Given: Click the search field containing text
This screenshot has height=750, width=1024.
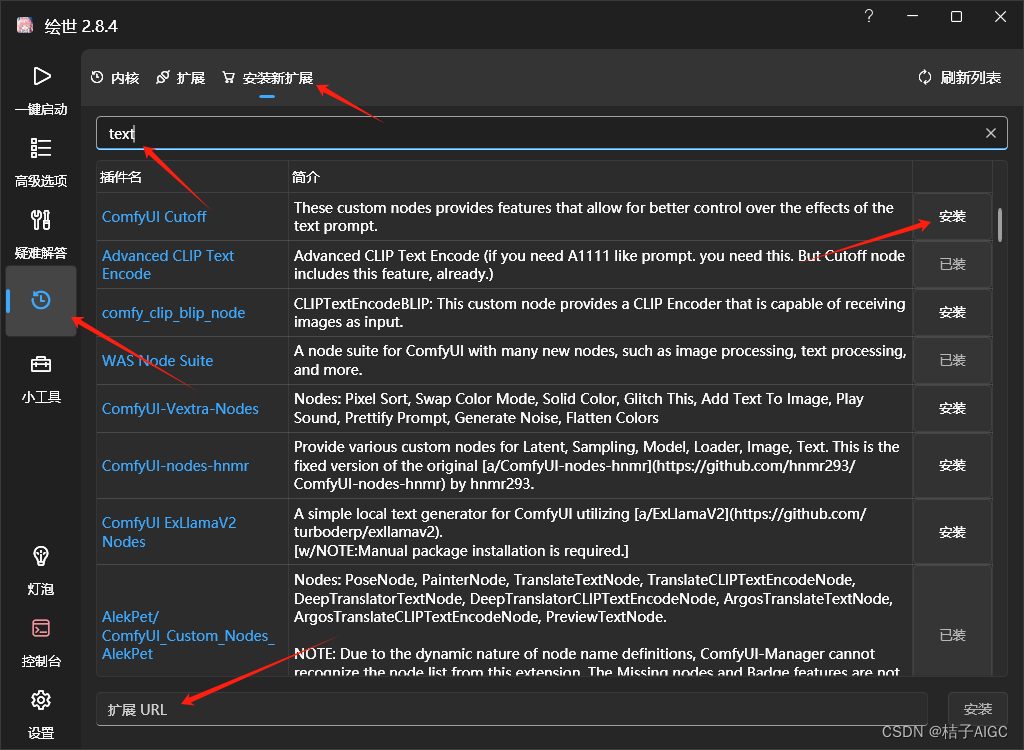Looking at the screenshot, I should pos(552,133).
